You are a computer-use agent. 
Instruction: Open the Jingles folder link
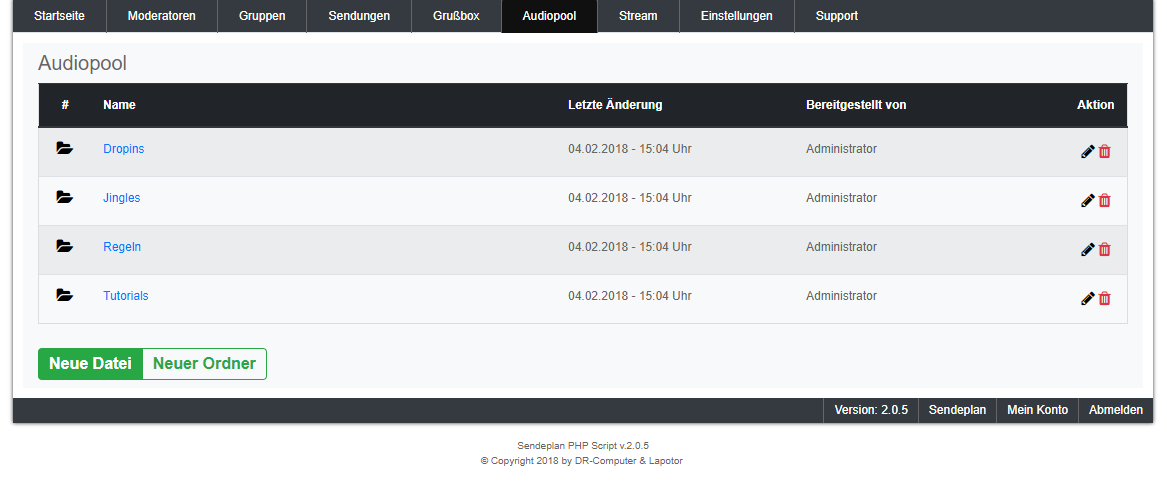point(122,198)
